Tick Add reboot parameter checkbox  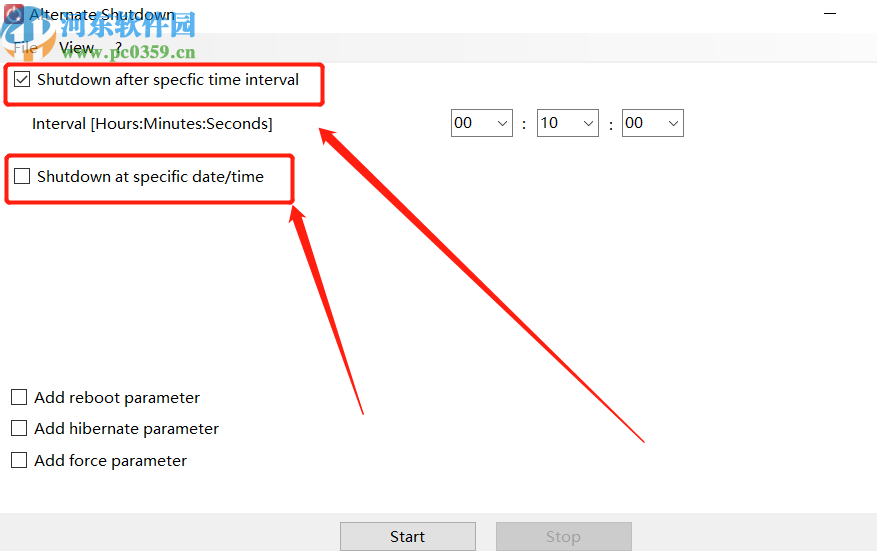point(19,397)
